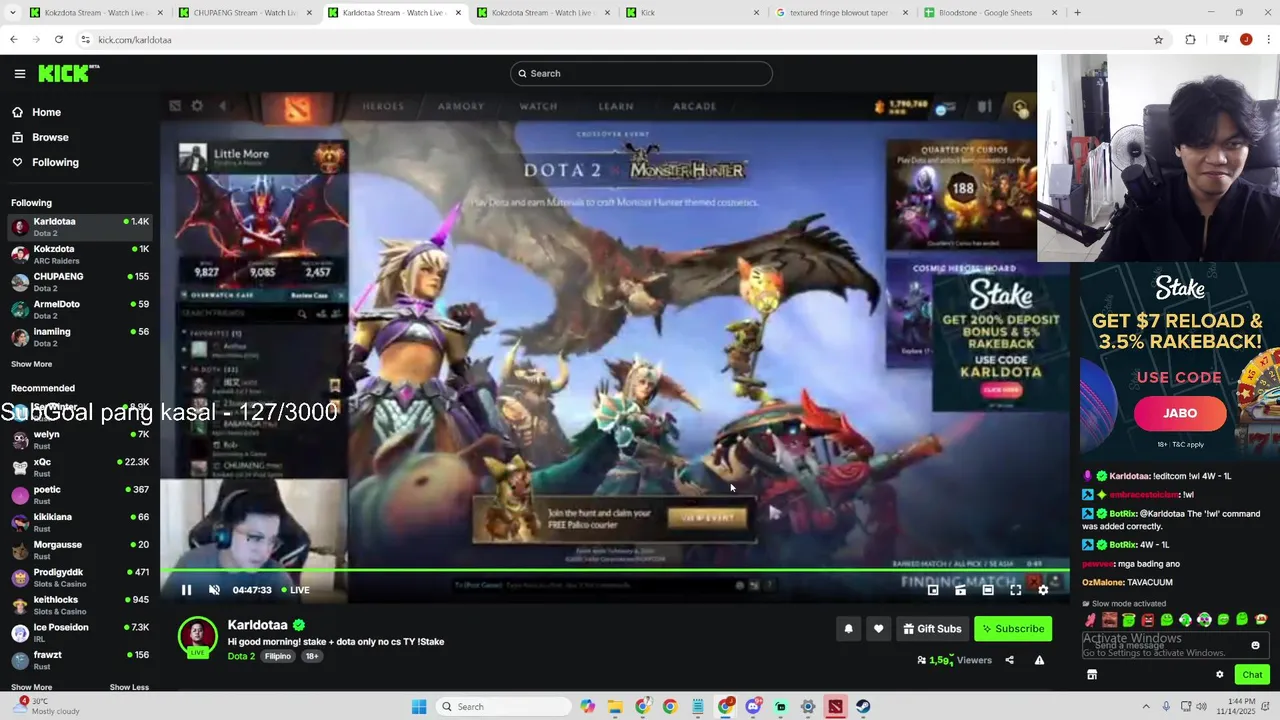Image resolution: width=1280 pixels, height=720 pixels.
Task: Open browser extensions menu
Action: pyautogui.click(x=1190, y=40)
